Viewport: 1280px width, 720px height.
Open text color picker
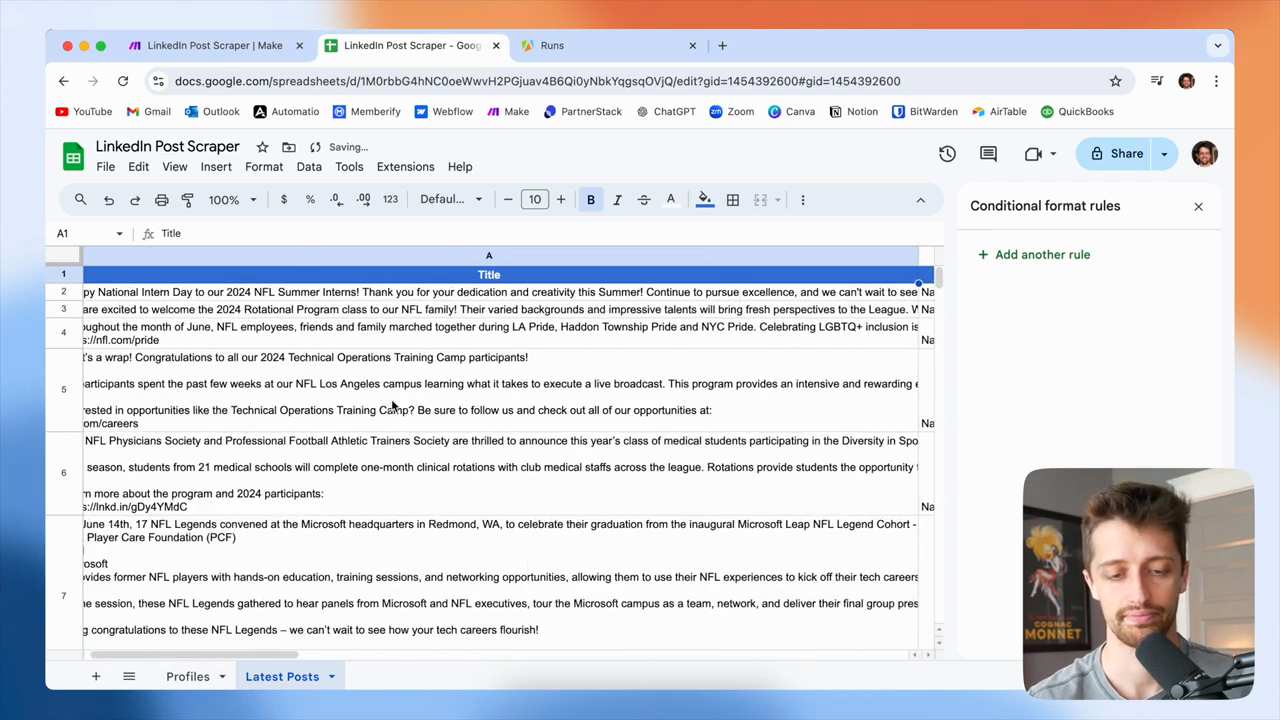[671, 200]
